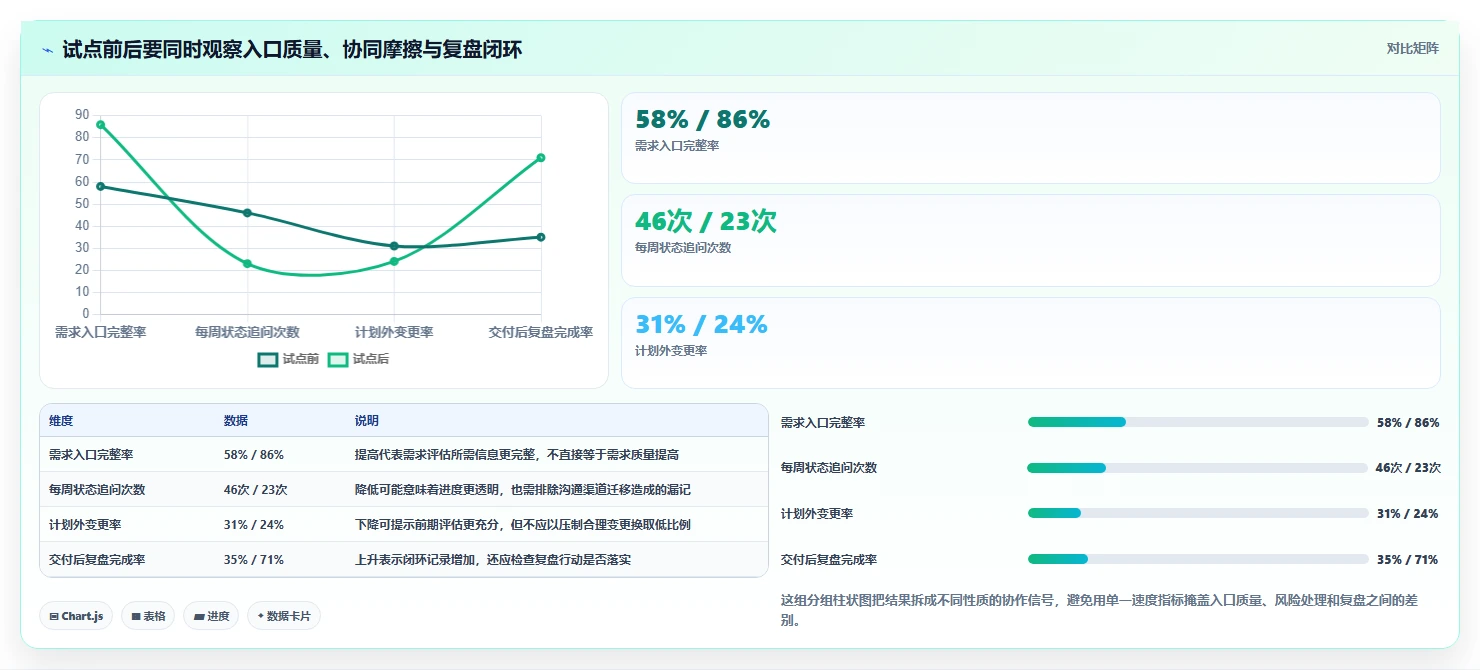Click the 试点前 data point for 交付后复盘完成率

tap(541, 237)
